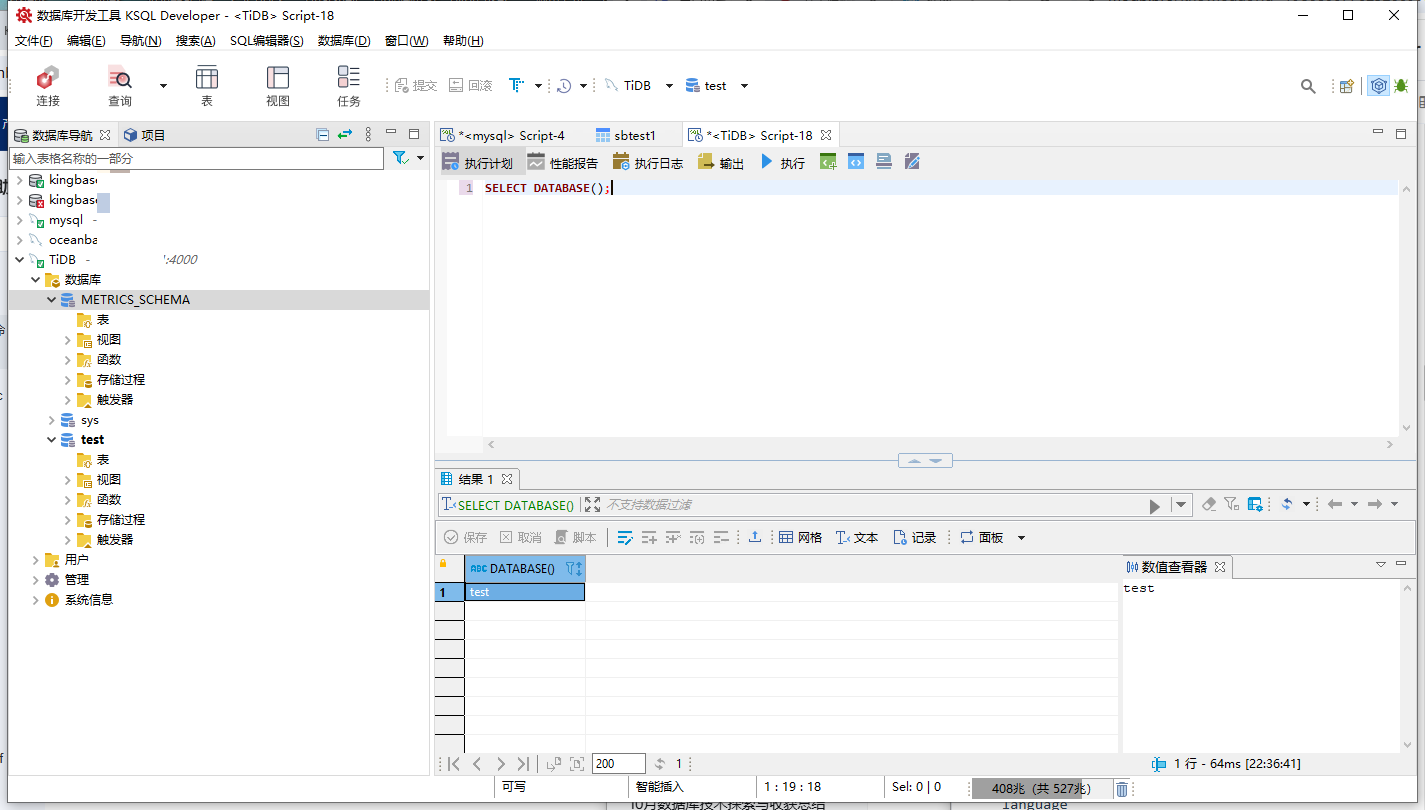Click the 视图 (View) toolbar icon
This screenshot has width=1425, height=810.
click(278, 85)
